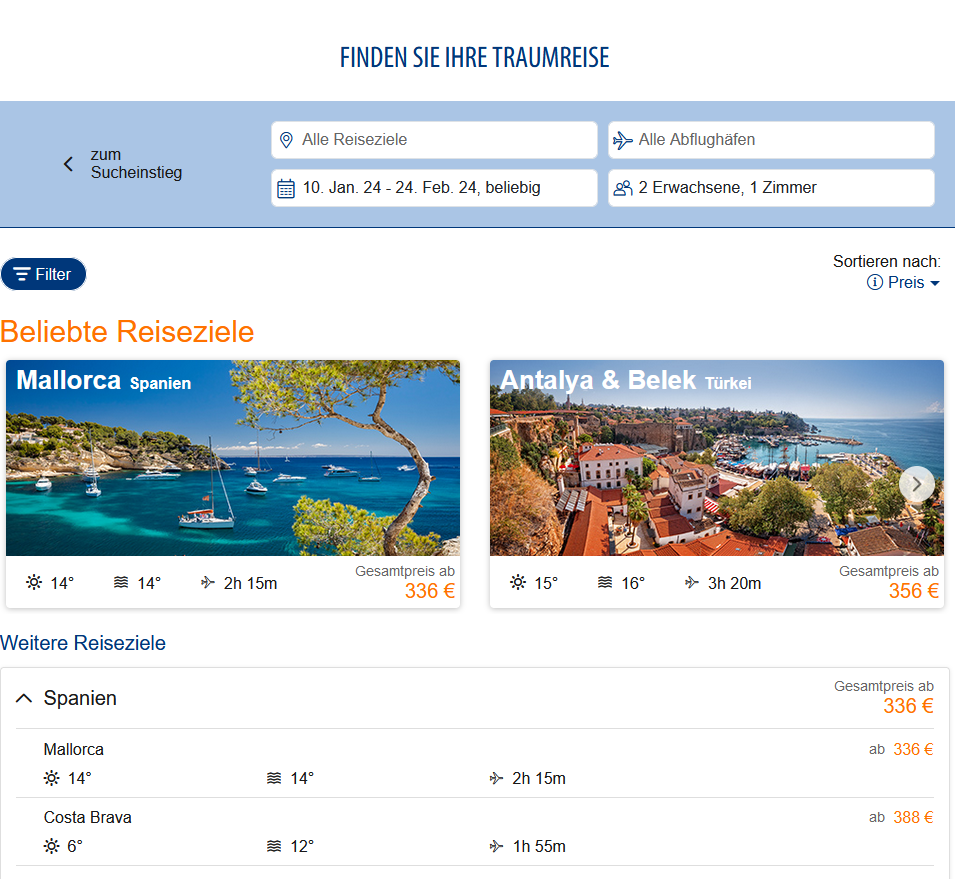Click the calendar icon beside travel dates
Viewport: 973px width, 879px height.
(x=286, y=188)
